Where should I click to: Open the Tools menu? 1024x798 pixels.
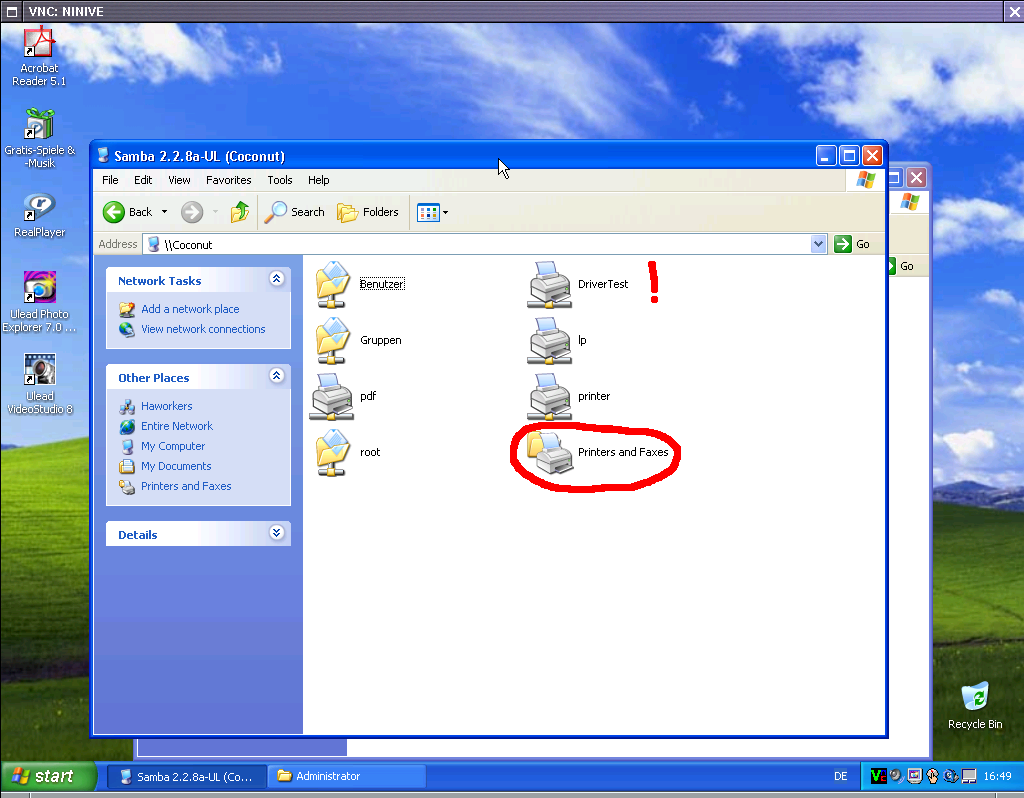point(279,180)
